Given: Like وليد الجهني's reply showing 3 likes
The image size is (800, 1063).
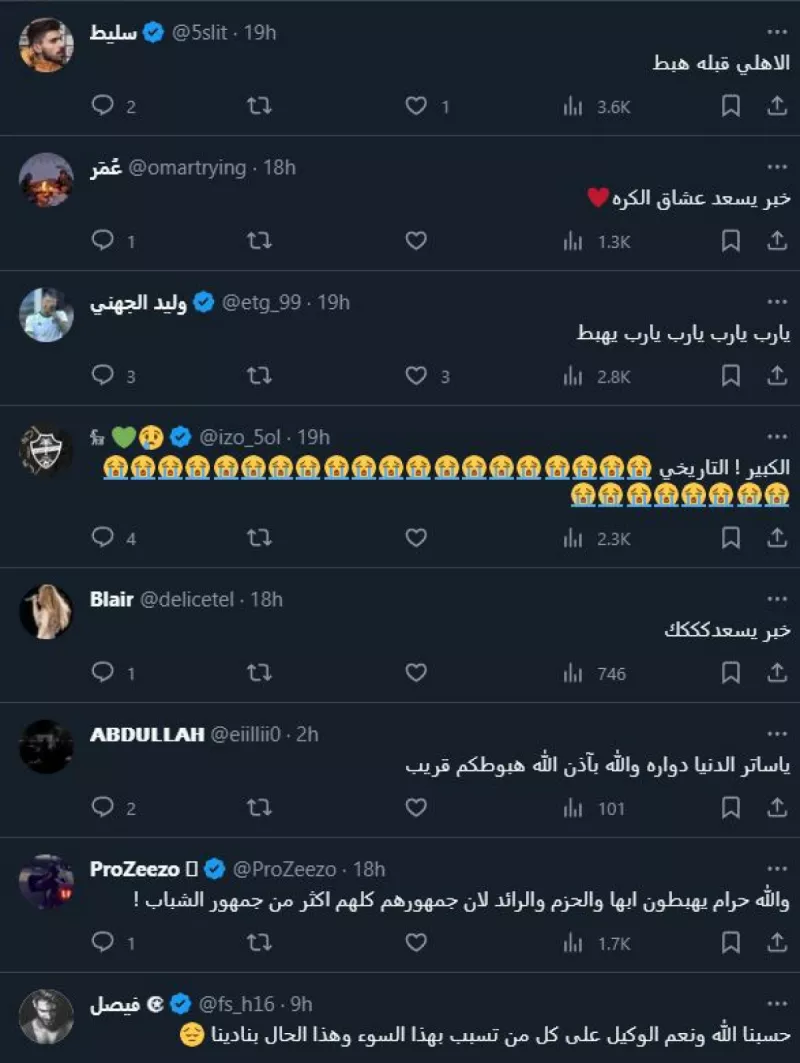Looking at the screenshot, I should click(416, 375).
